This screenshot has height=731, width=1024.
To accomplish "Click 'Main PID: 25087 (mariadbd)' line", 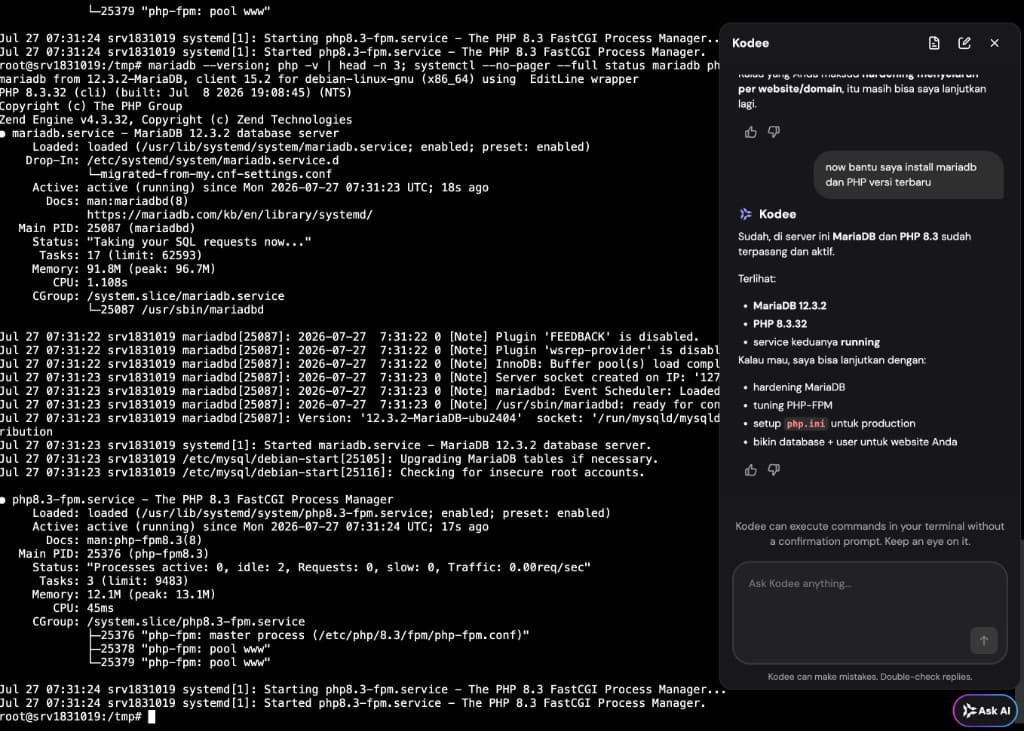I will click(x=106, y=228).
